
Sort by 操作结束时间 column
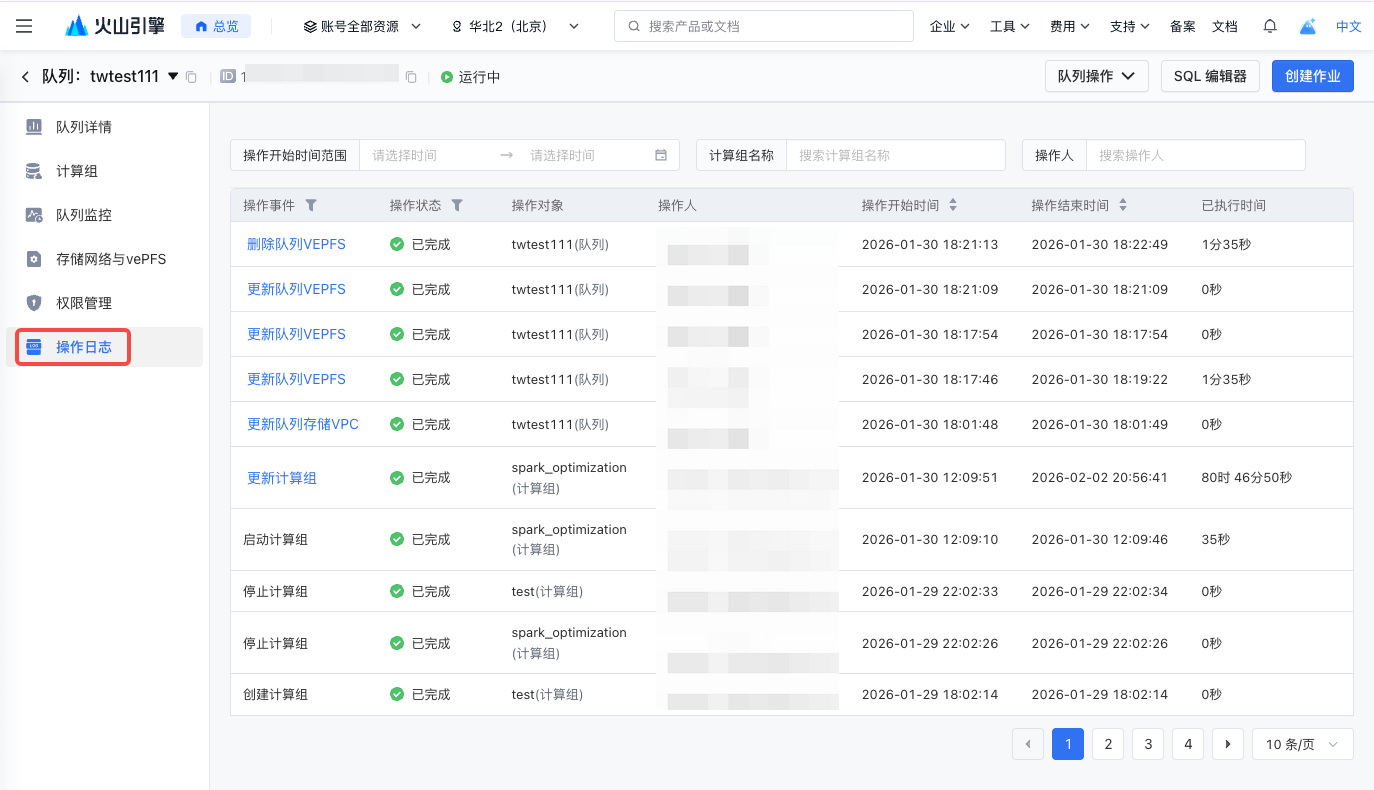(1123, 205)
